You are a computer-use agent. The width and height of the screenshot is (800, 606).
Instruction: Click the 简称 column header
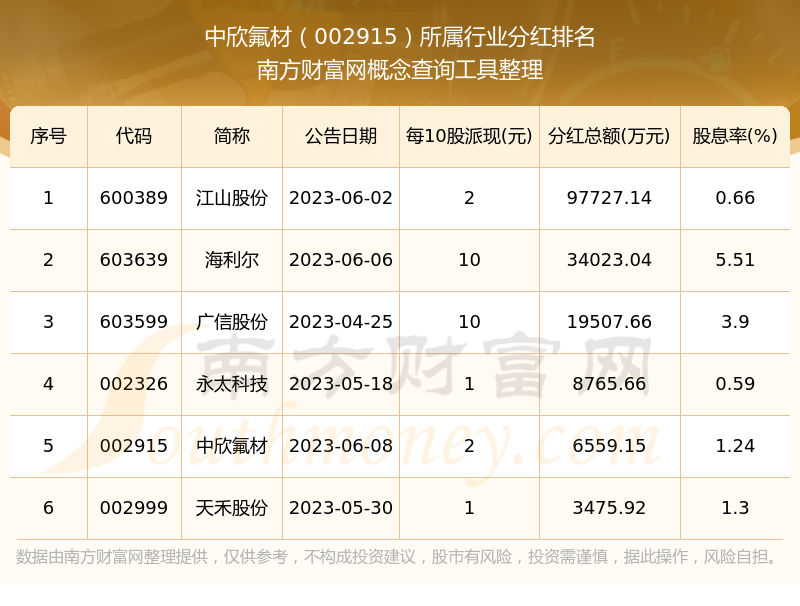click(x=232, y=136)
